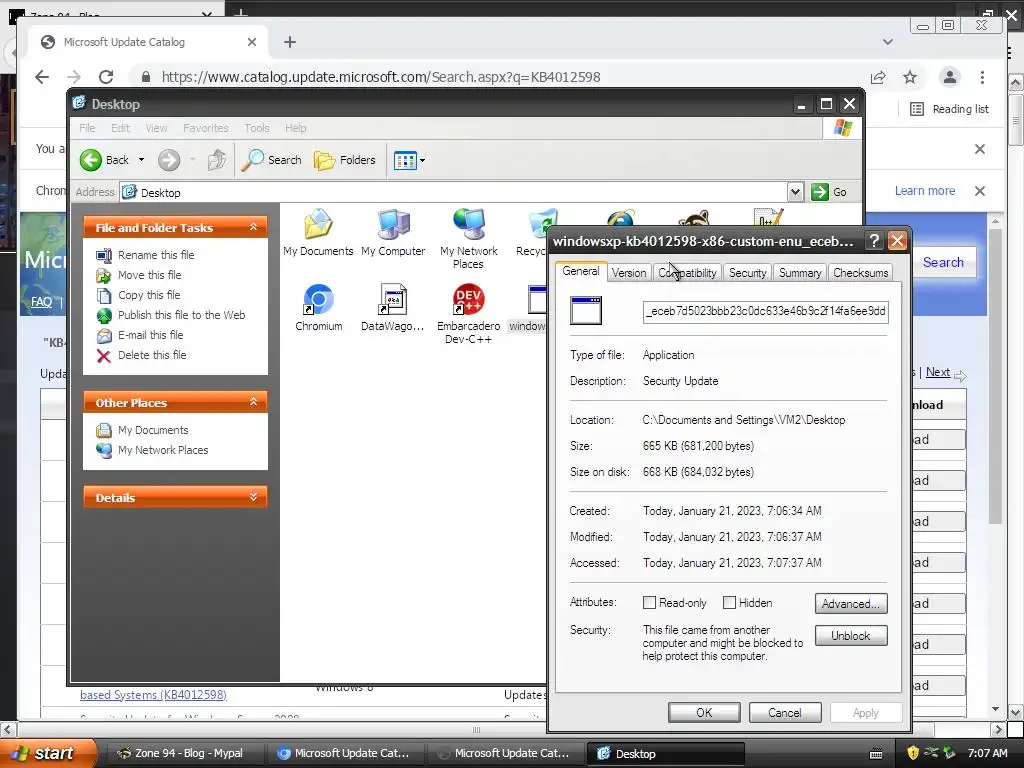Bookmark the page with the star icon
The width and height of the screenshot is (1024, 768).
[910, 77]
